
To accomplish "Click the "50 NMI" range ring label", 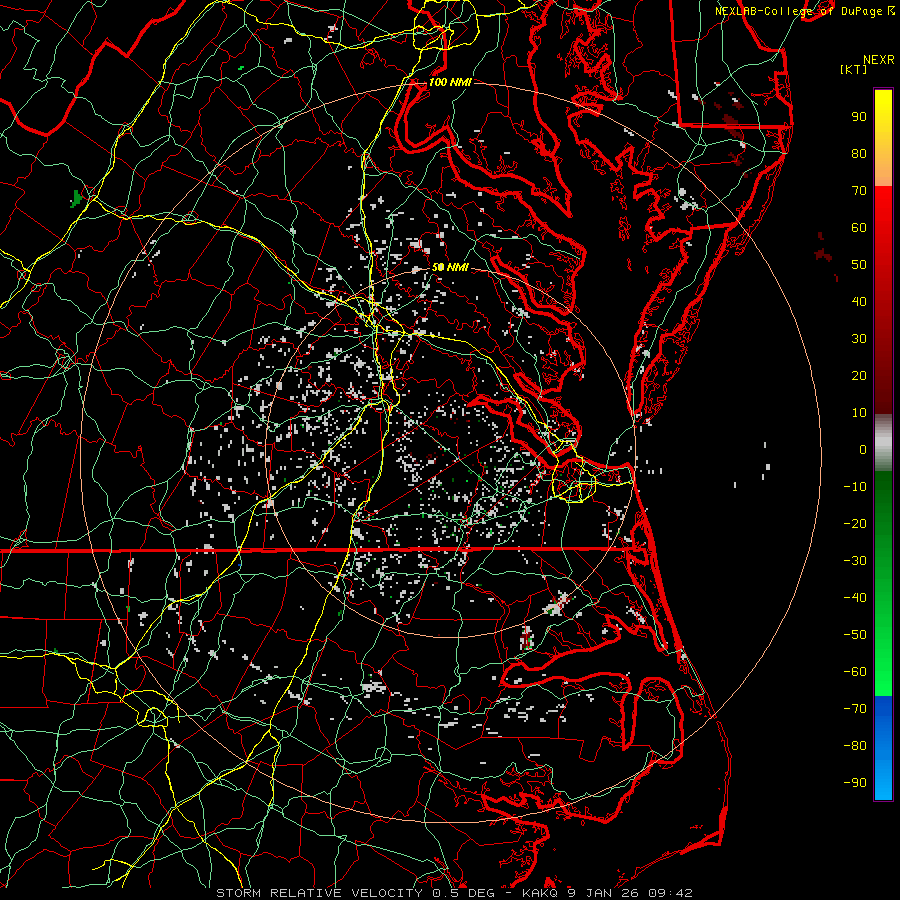I will (450, 267).
